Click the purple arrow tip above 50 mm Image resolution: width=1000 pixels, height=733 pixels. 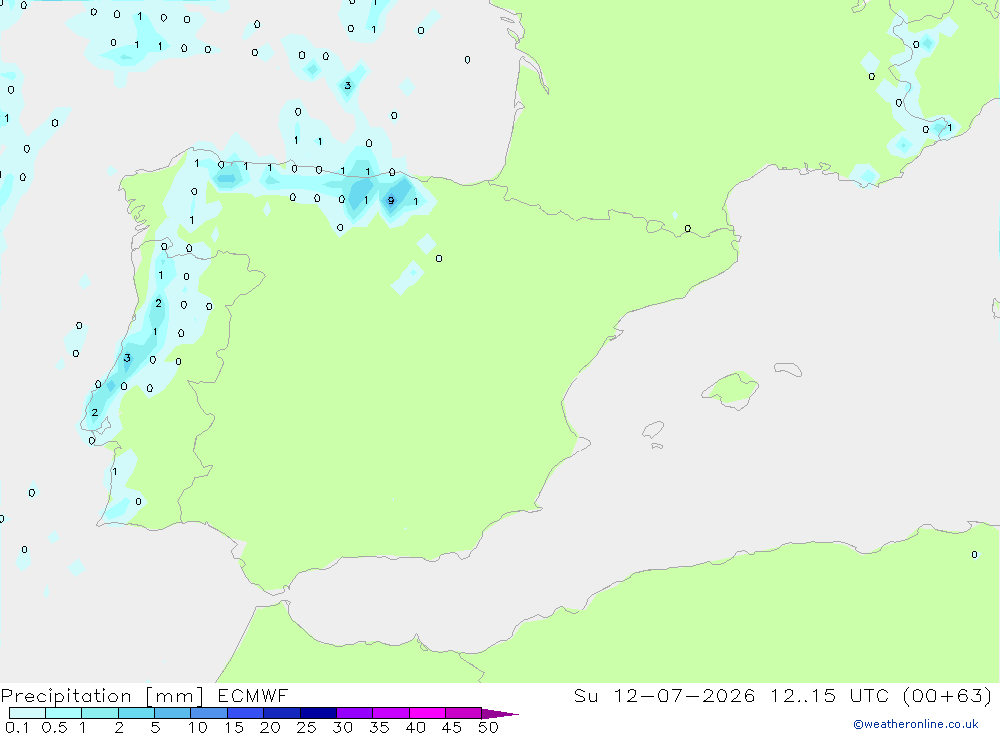[500, 713]
